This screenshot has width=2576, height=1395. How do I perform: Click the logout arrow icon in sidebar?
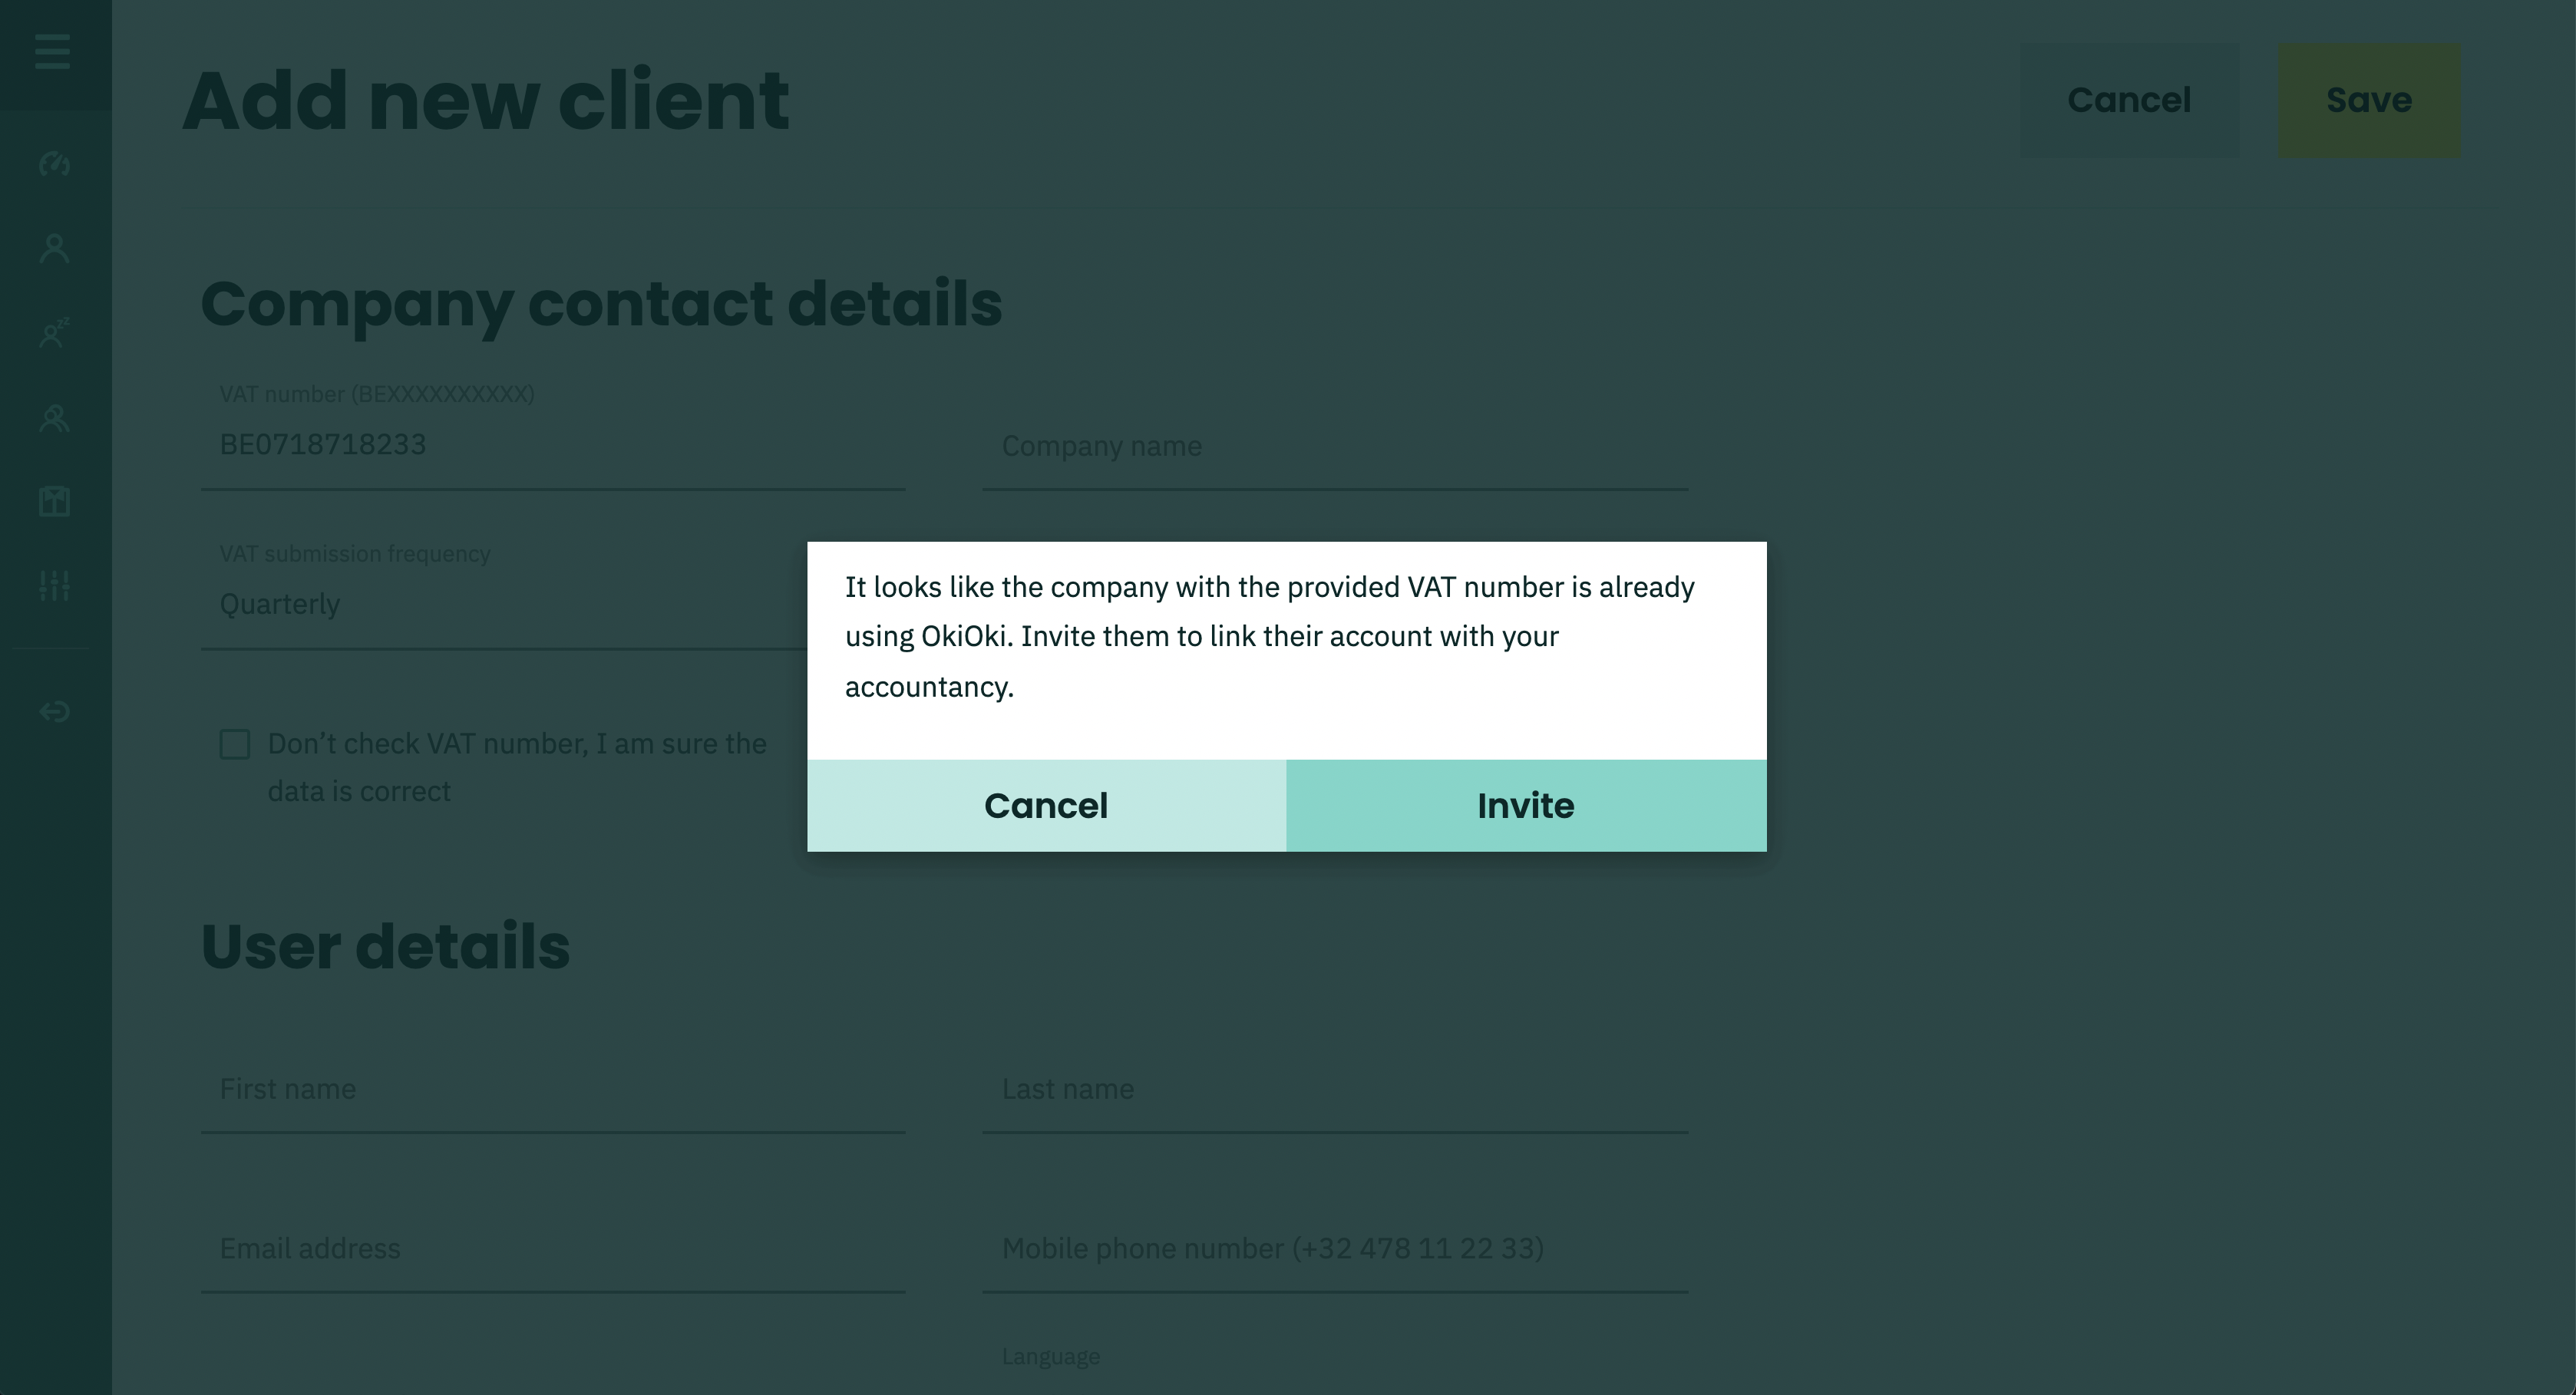tap(54, 711)
